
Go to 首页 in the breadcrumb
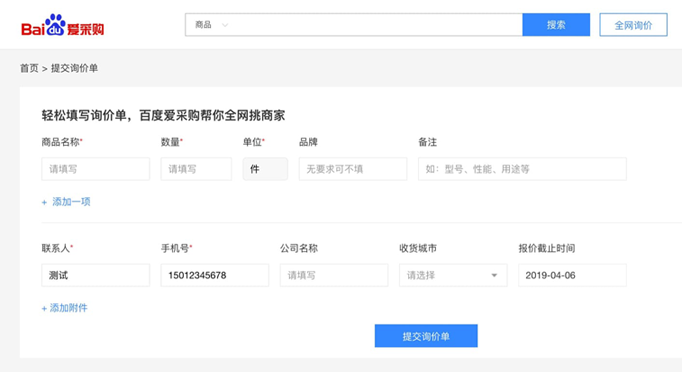point(29,68)
